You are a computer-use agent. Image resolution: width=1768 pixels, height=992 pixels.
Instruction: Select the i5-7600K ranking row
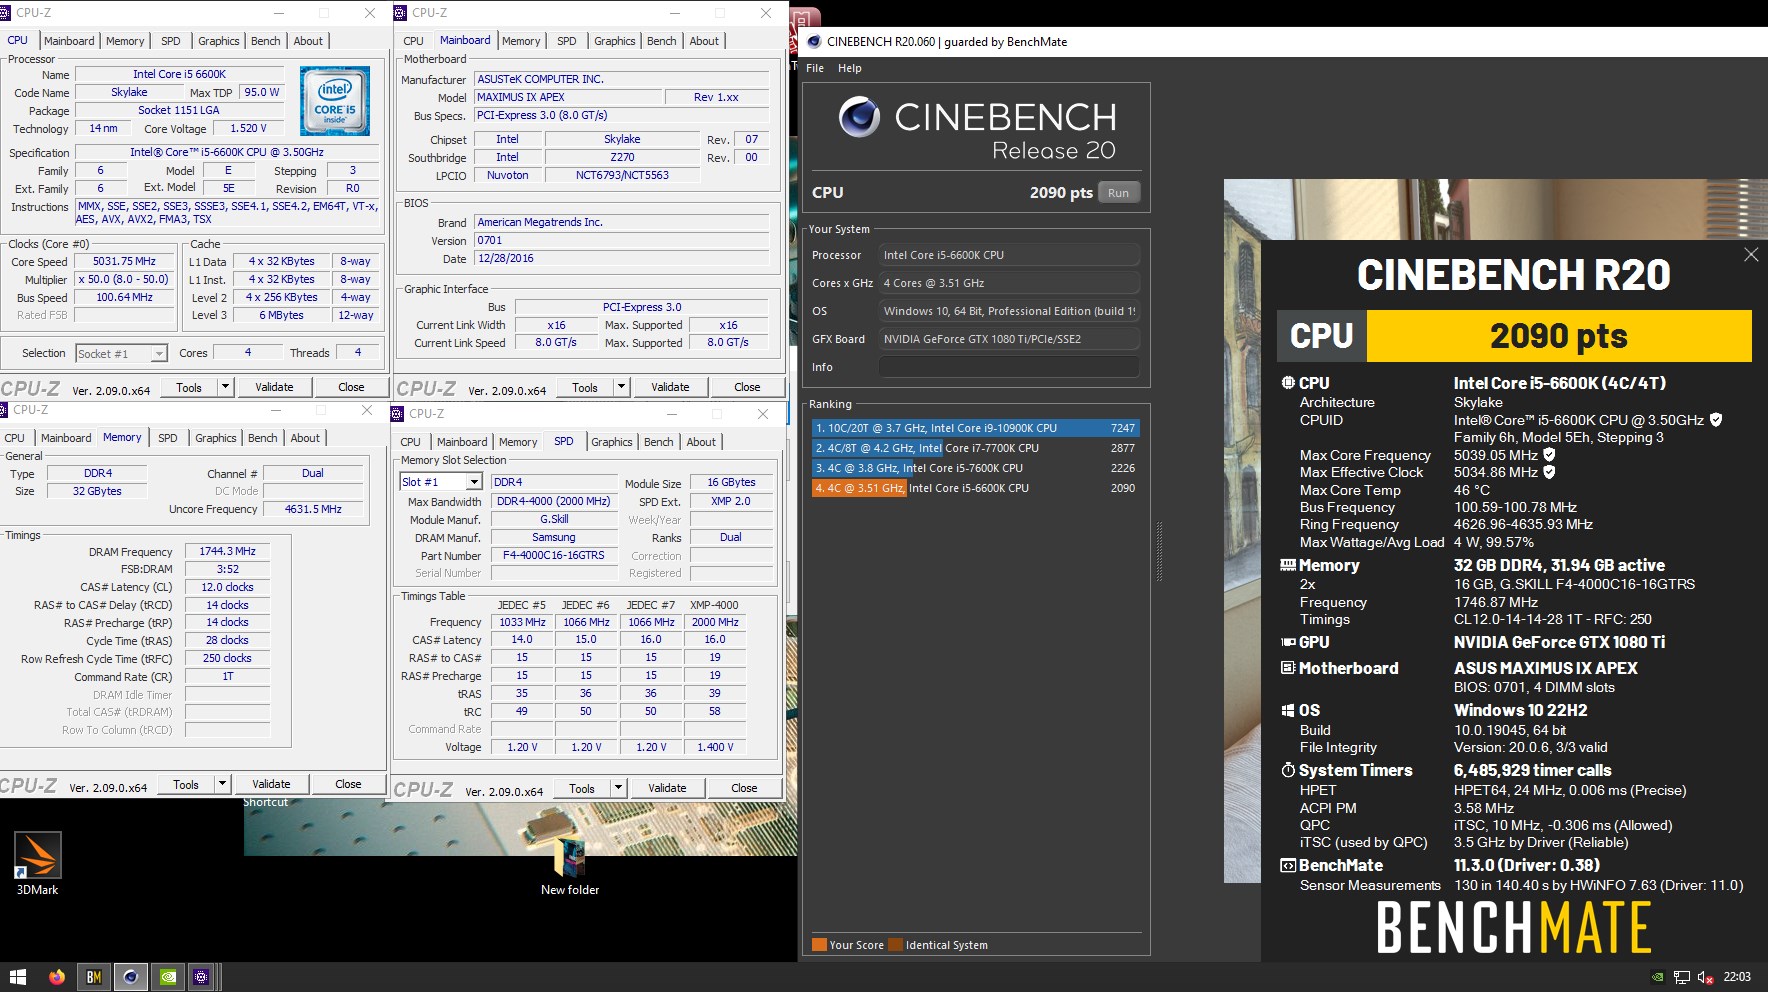coord(975,468)
